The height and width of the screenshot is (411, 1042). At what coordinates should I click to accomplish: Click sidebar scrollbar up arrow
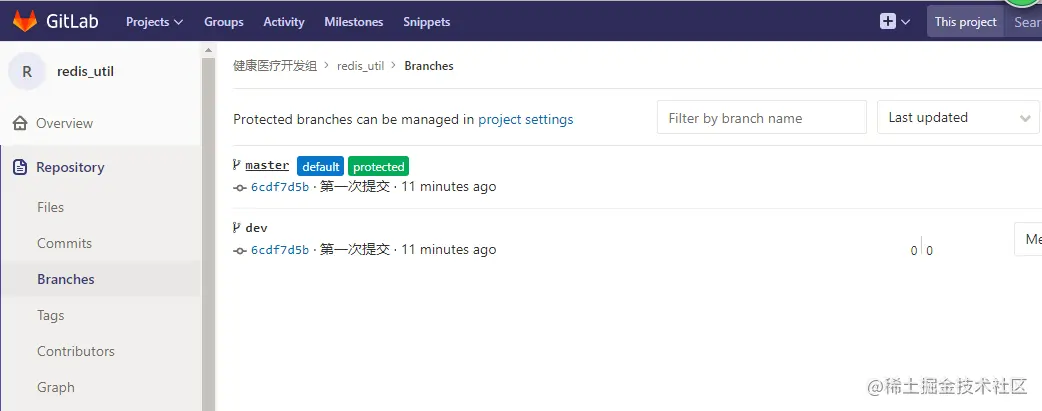pos(209,51)
